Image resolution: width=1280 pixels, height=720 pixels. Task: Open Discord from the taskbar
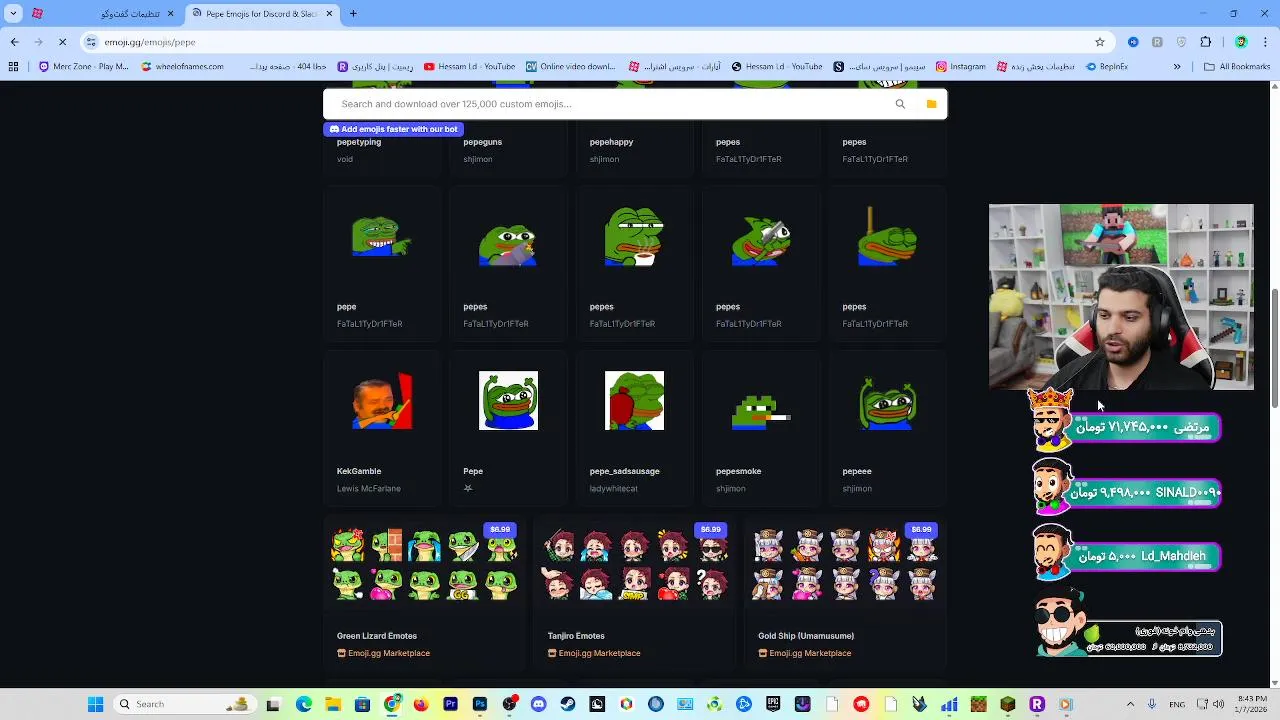[x=538, y=704]
